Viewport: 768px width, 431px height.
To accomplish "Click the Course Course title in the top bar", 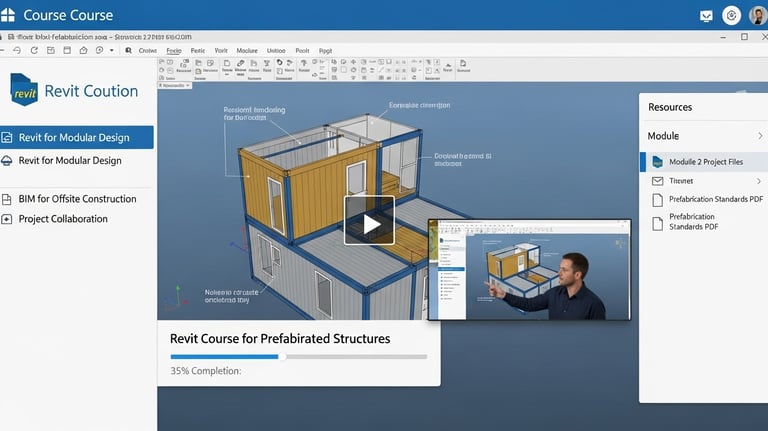I will tap(68, 15).
